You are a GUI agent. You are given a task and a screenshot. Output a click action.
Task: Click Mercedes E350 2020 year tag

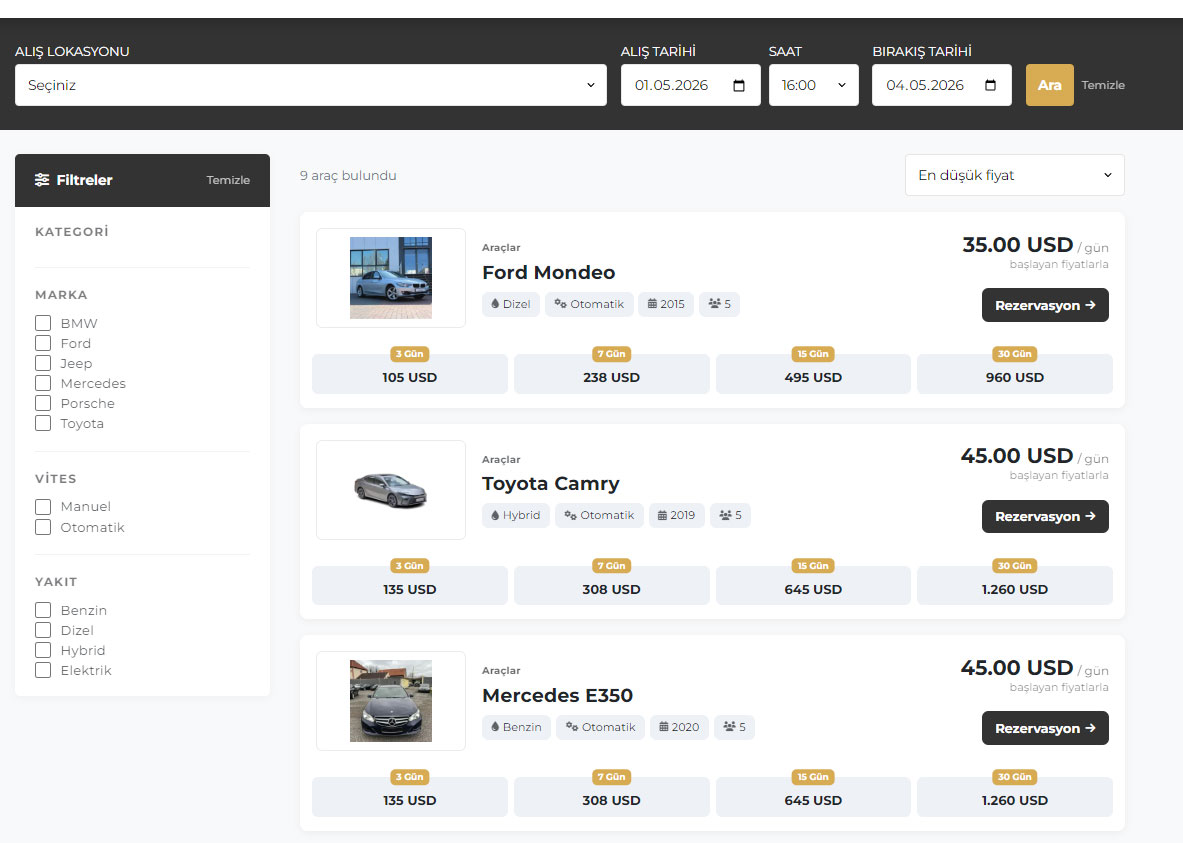pos(679,727)
